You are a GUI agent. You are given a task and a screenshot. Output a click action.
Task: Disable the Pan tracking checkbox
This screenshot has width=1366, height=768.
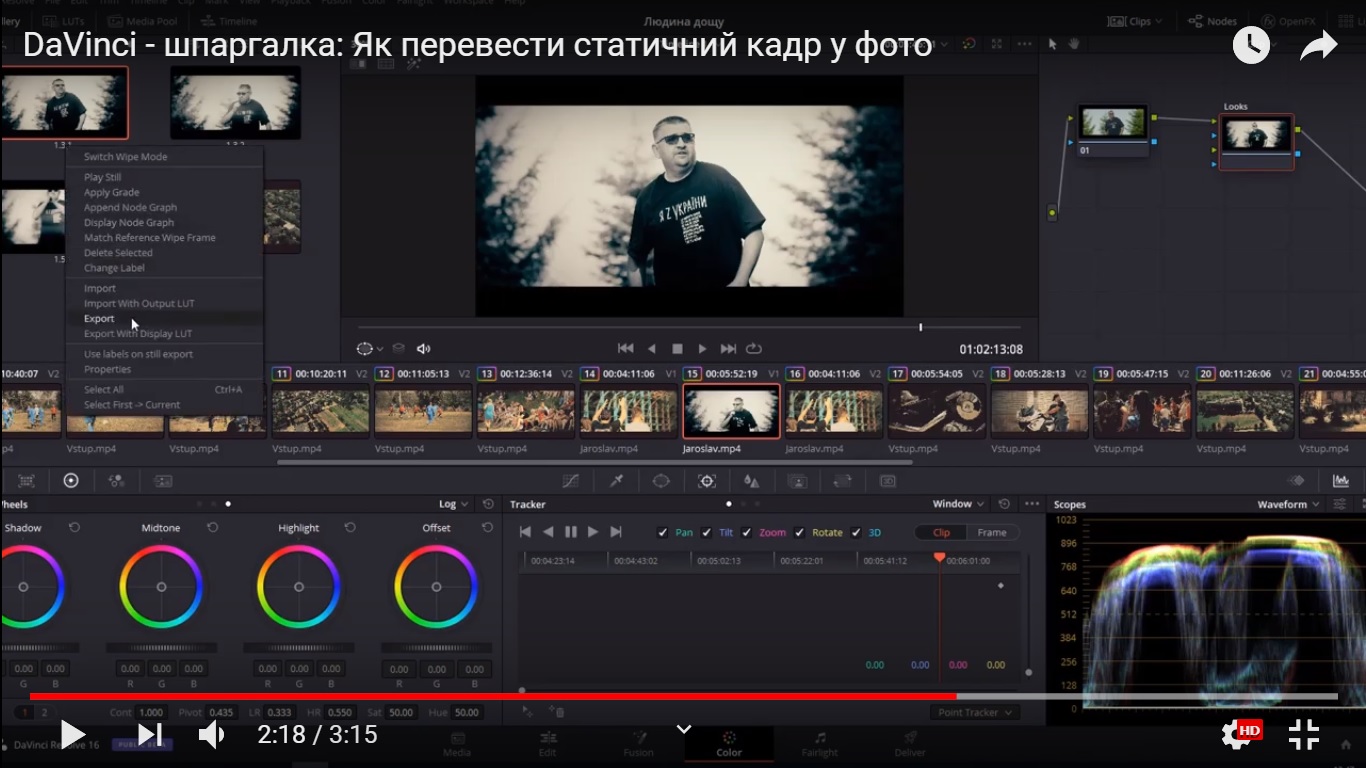point(664,532)
